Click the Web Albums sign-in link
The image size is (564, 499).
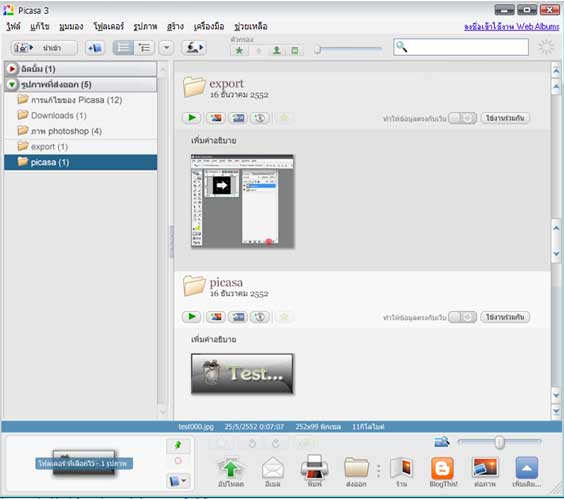tap(511, 27)
